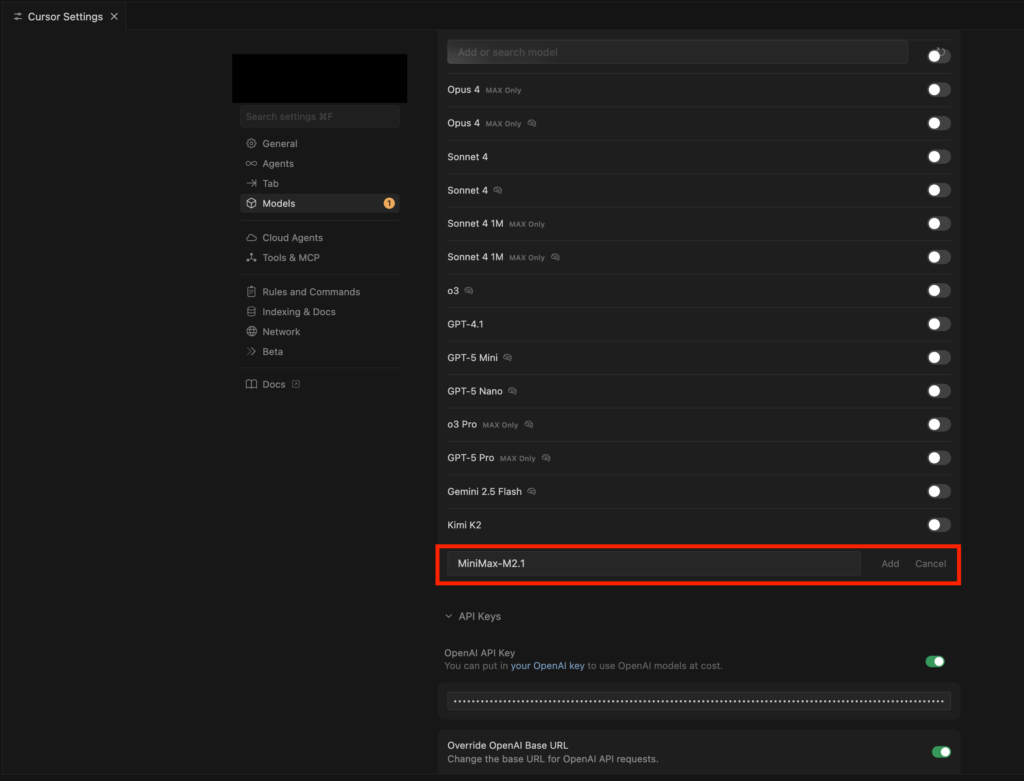Open the Models settings tab

[x=279, y=204]
